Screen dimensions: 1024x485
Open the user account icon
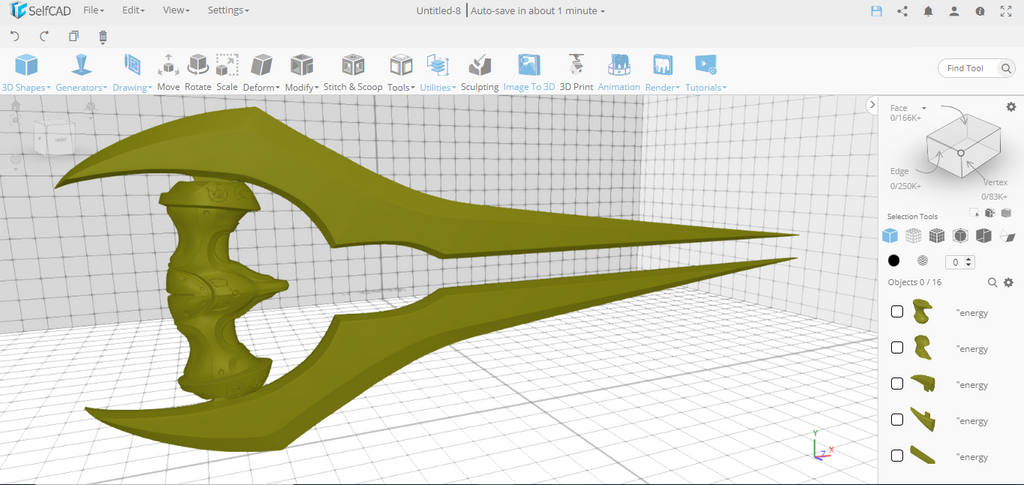point(954,11)
